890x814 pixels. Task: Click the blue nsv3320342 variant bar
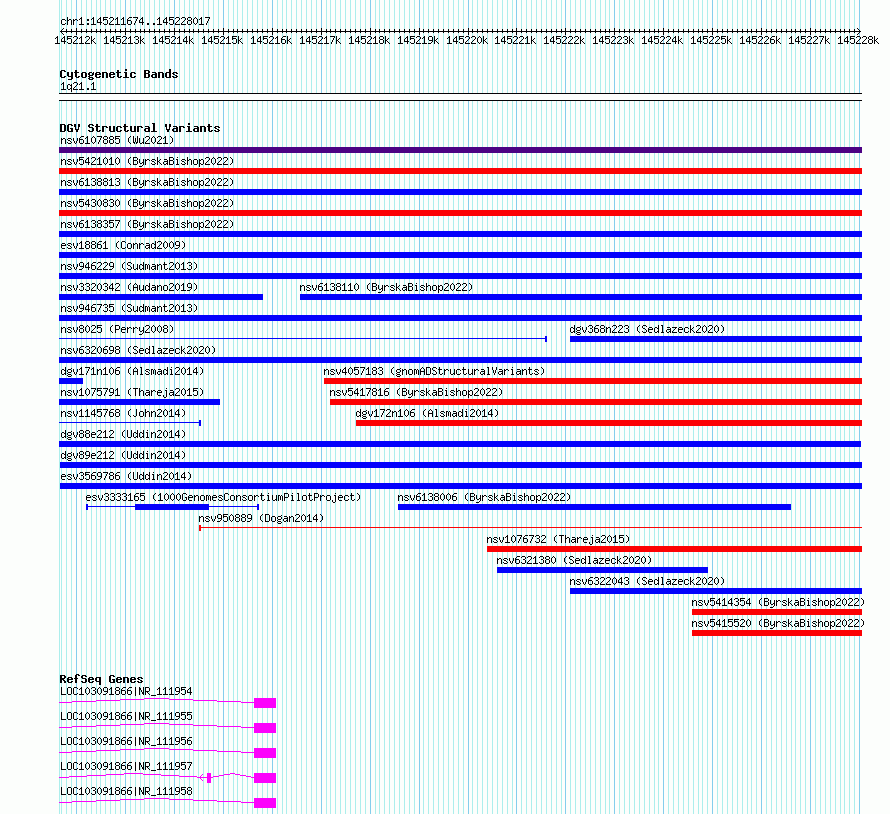coord(161,297)
